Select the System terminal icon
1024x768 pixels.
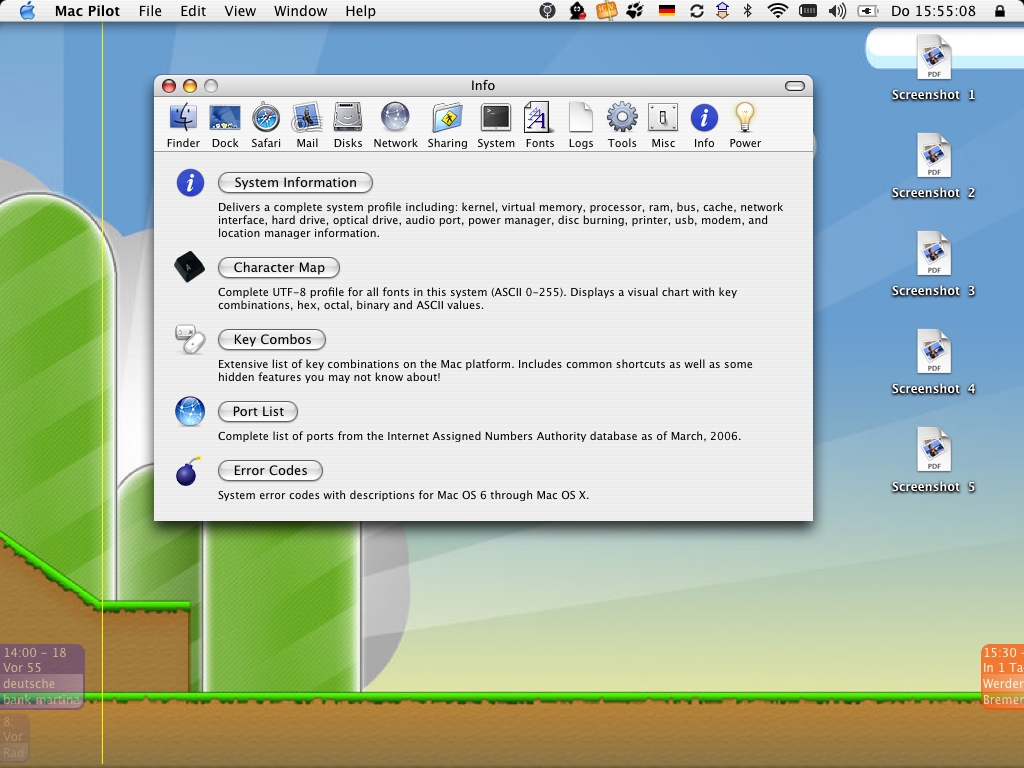[496, 125]
